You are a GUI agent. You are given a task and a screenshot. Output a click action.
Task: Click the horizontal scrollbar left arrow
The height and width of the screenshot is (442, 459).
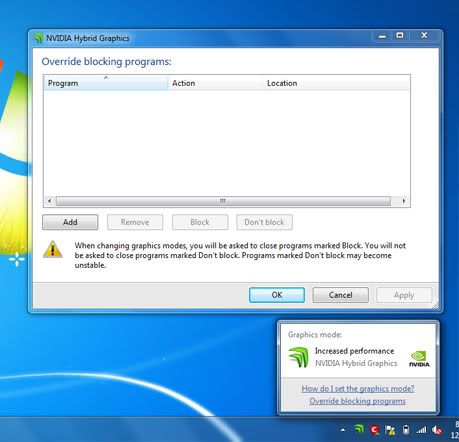click(49, 201)
